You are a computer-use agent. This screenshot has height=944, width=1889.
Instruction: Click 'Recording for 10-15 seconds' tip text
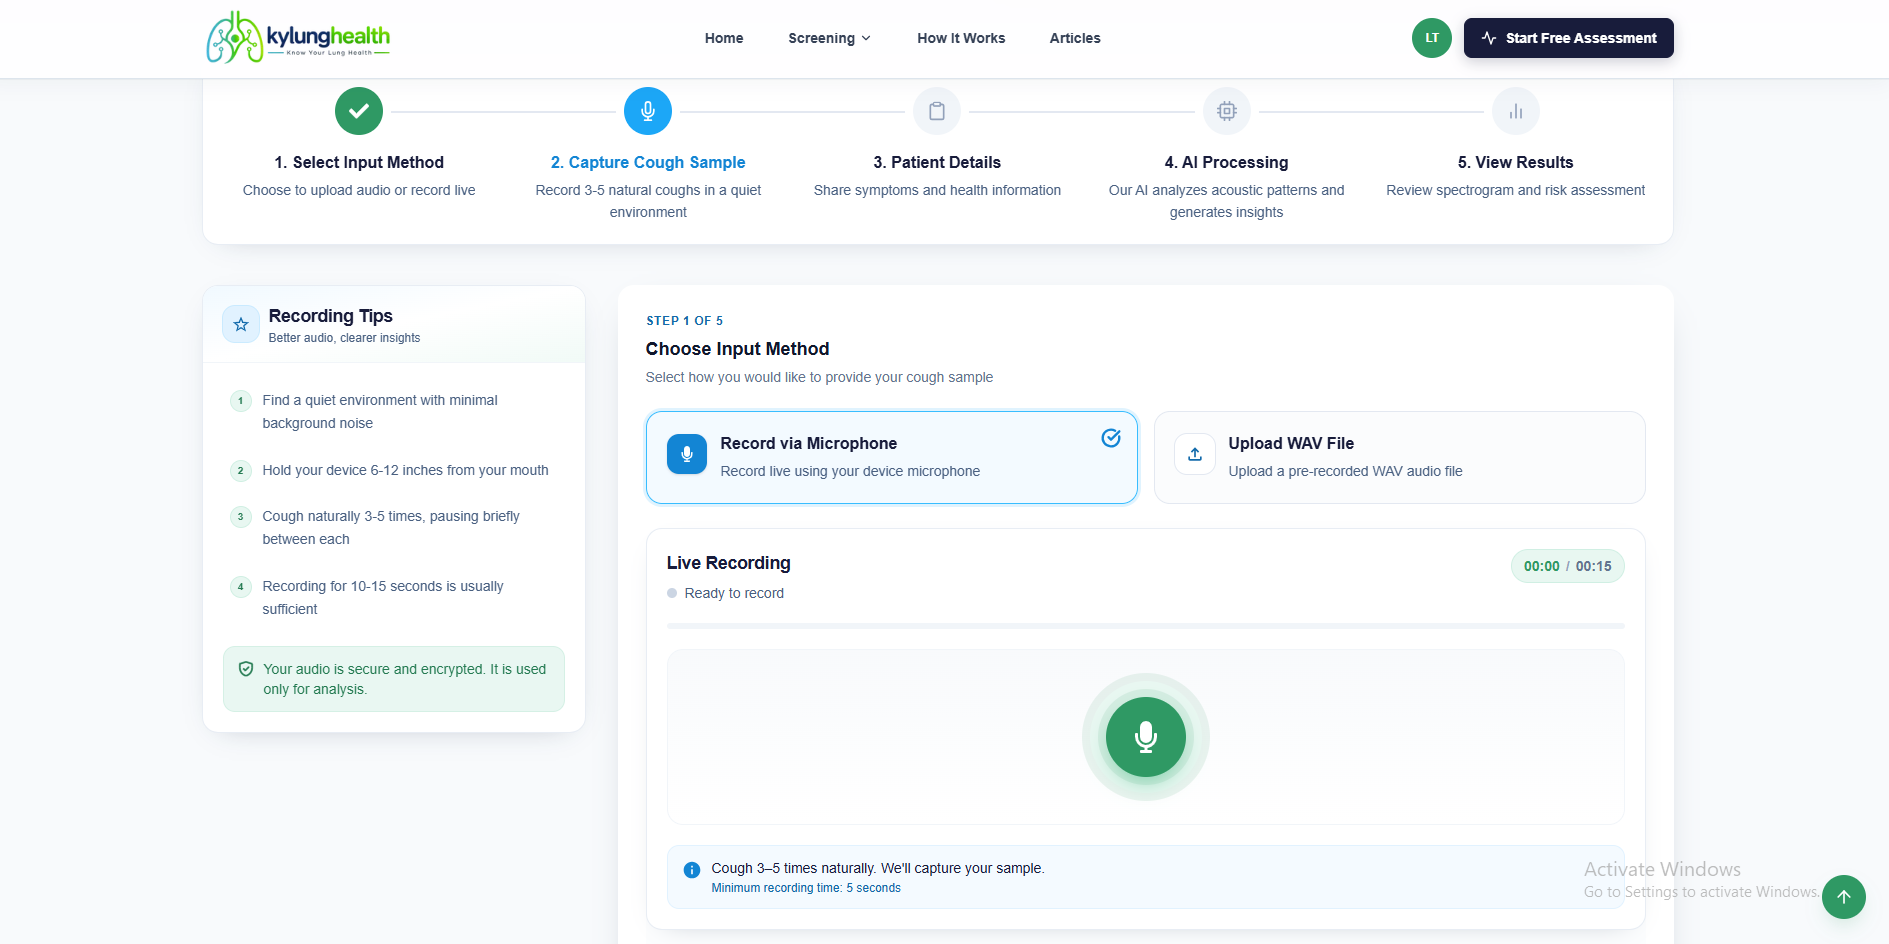tap(383, 597)
